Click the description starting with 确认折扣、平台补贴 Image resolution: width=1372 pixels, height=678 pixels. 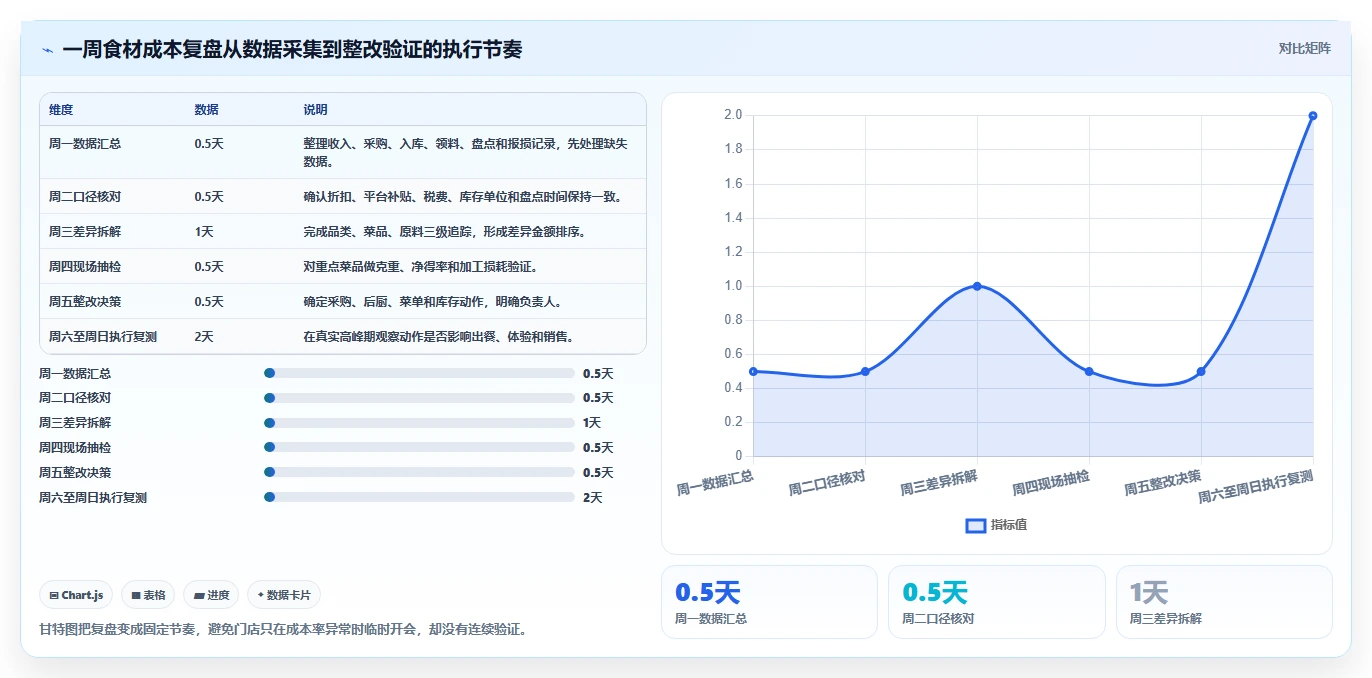click(463, 197)
